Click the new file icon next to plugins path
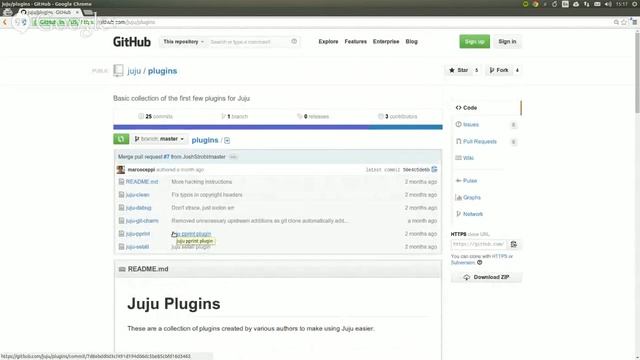Image resolution: width=640 pixels, height=360 pixels. pyautogui.click(x=227, y=140)
